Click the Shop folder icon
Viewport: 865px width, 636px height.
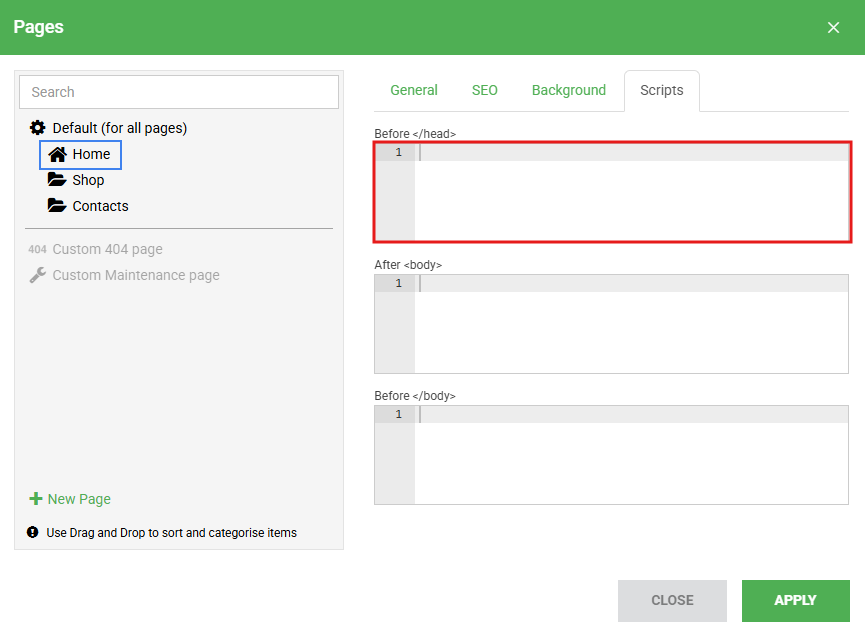57,180
